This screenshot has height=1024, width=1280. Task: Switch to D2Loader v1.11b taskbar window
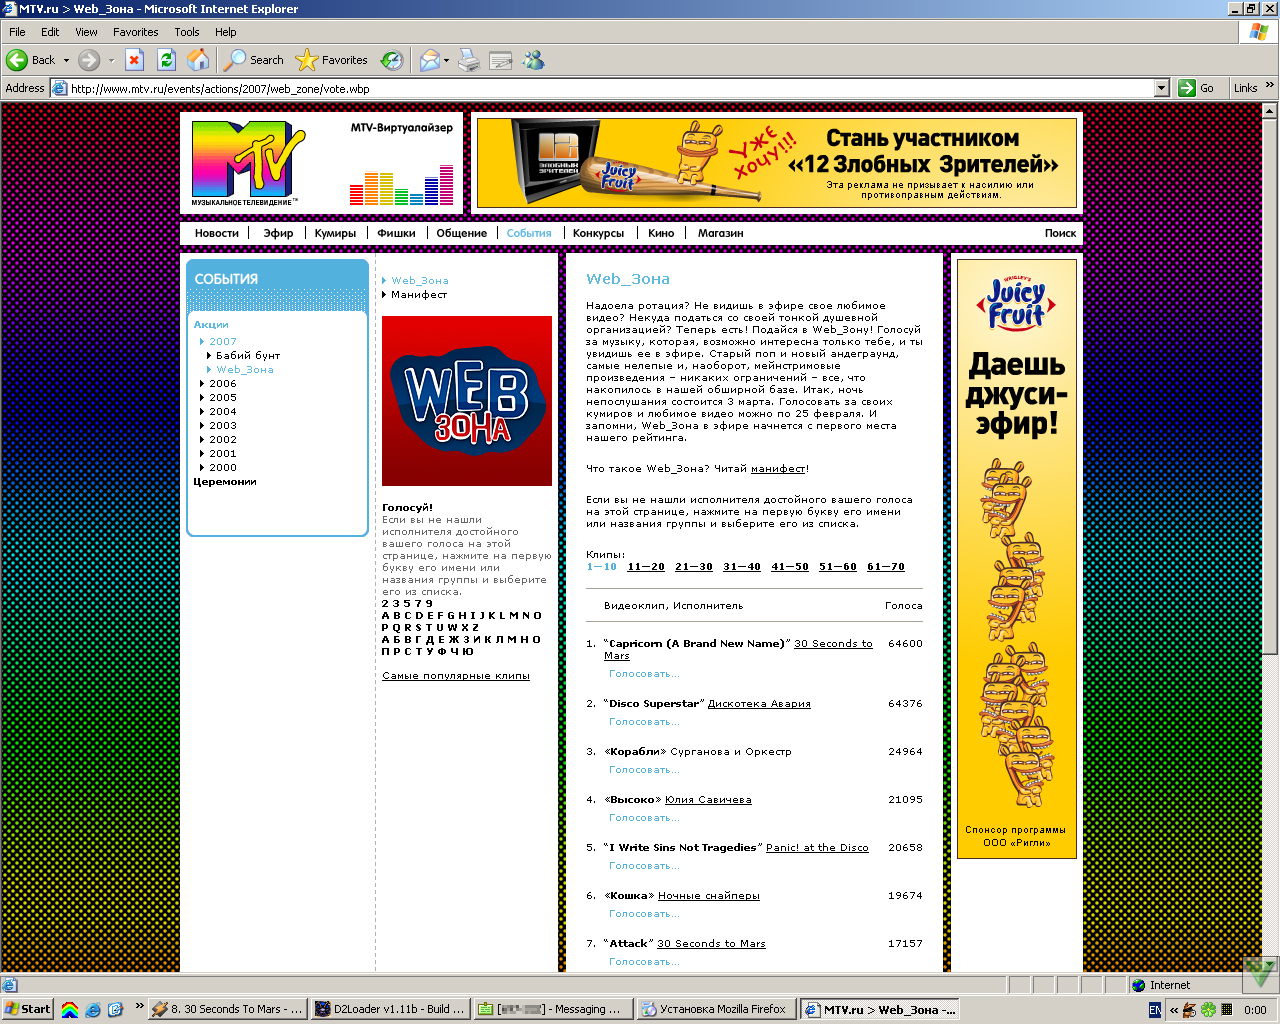click(x=390, y=1009)
